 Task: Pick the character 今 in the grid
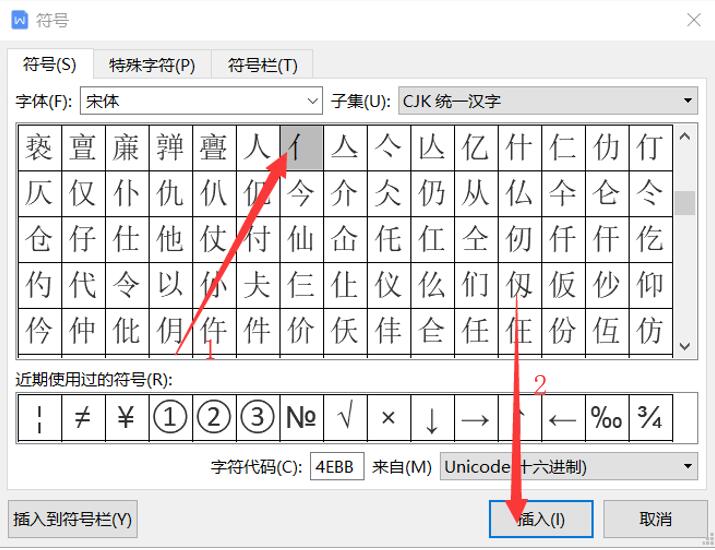[x=301, y=193]
